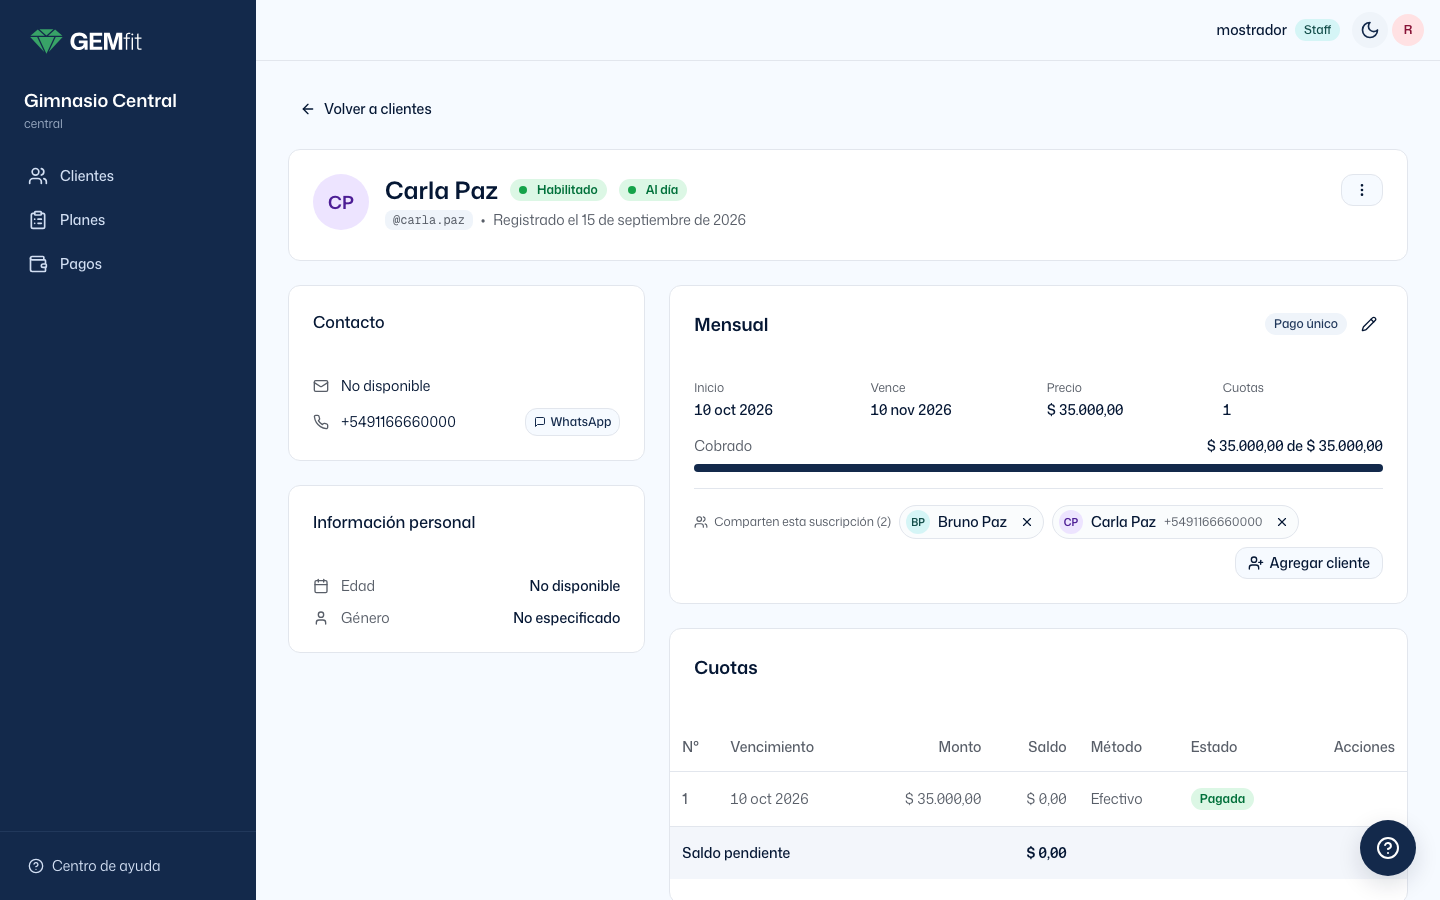Click the Estado column header
Viewport: 1440px width, 900px height.
coord(1214,747)
